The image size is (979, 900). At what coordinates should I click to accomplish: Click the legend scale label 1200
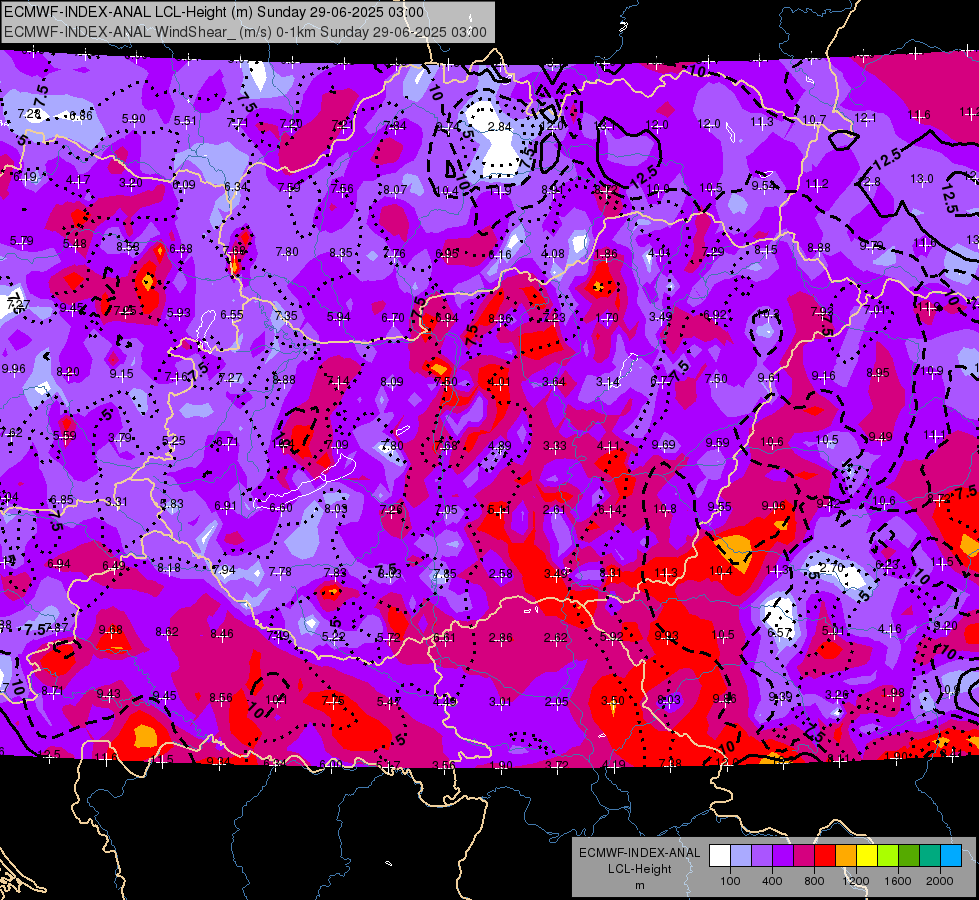click(856, 881)
